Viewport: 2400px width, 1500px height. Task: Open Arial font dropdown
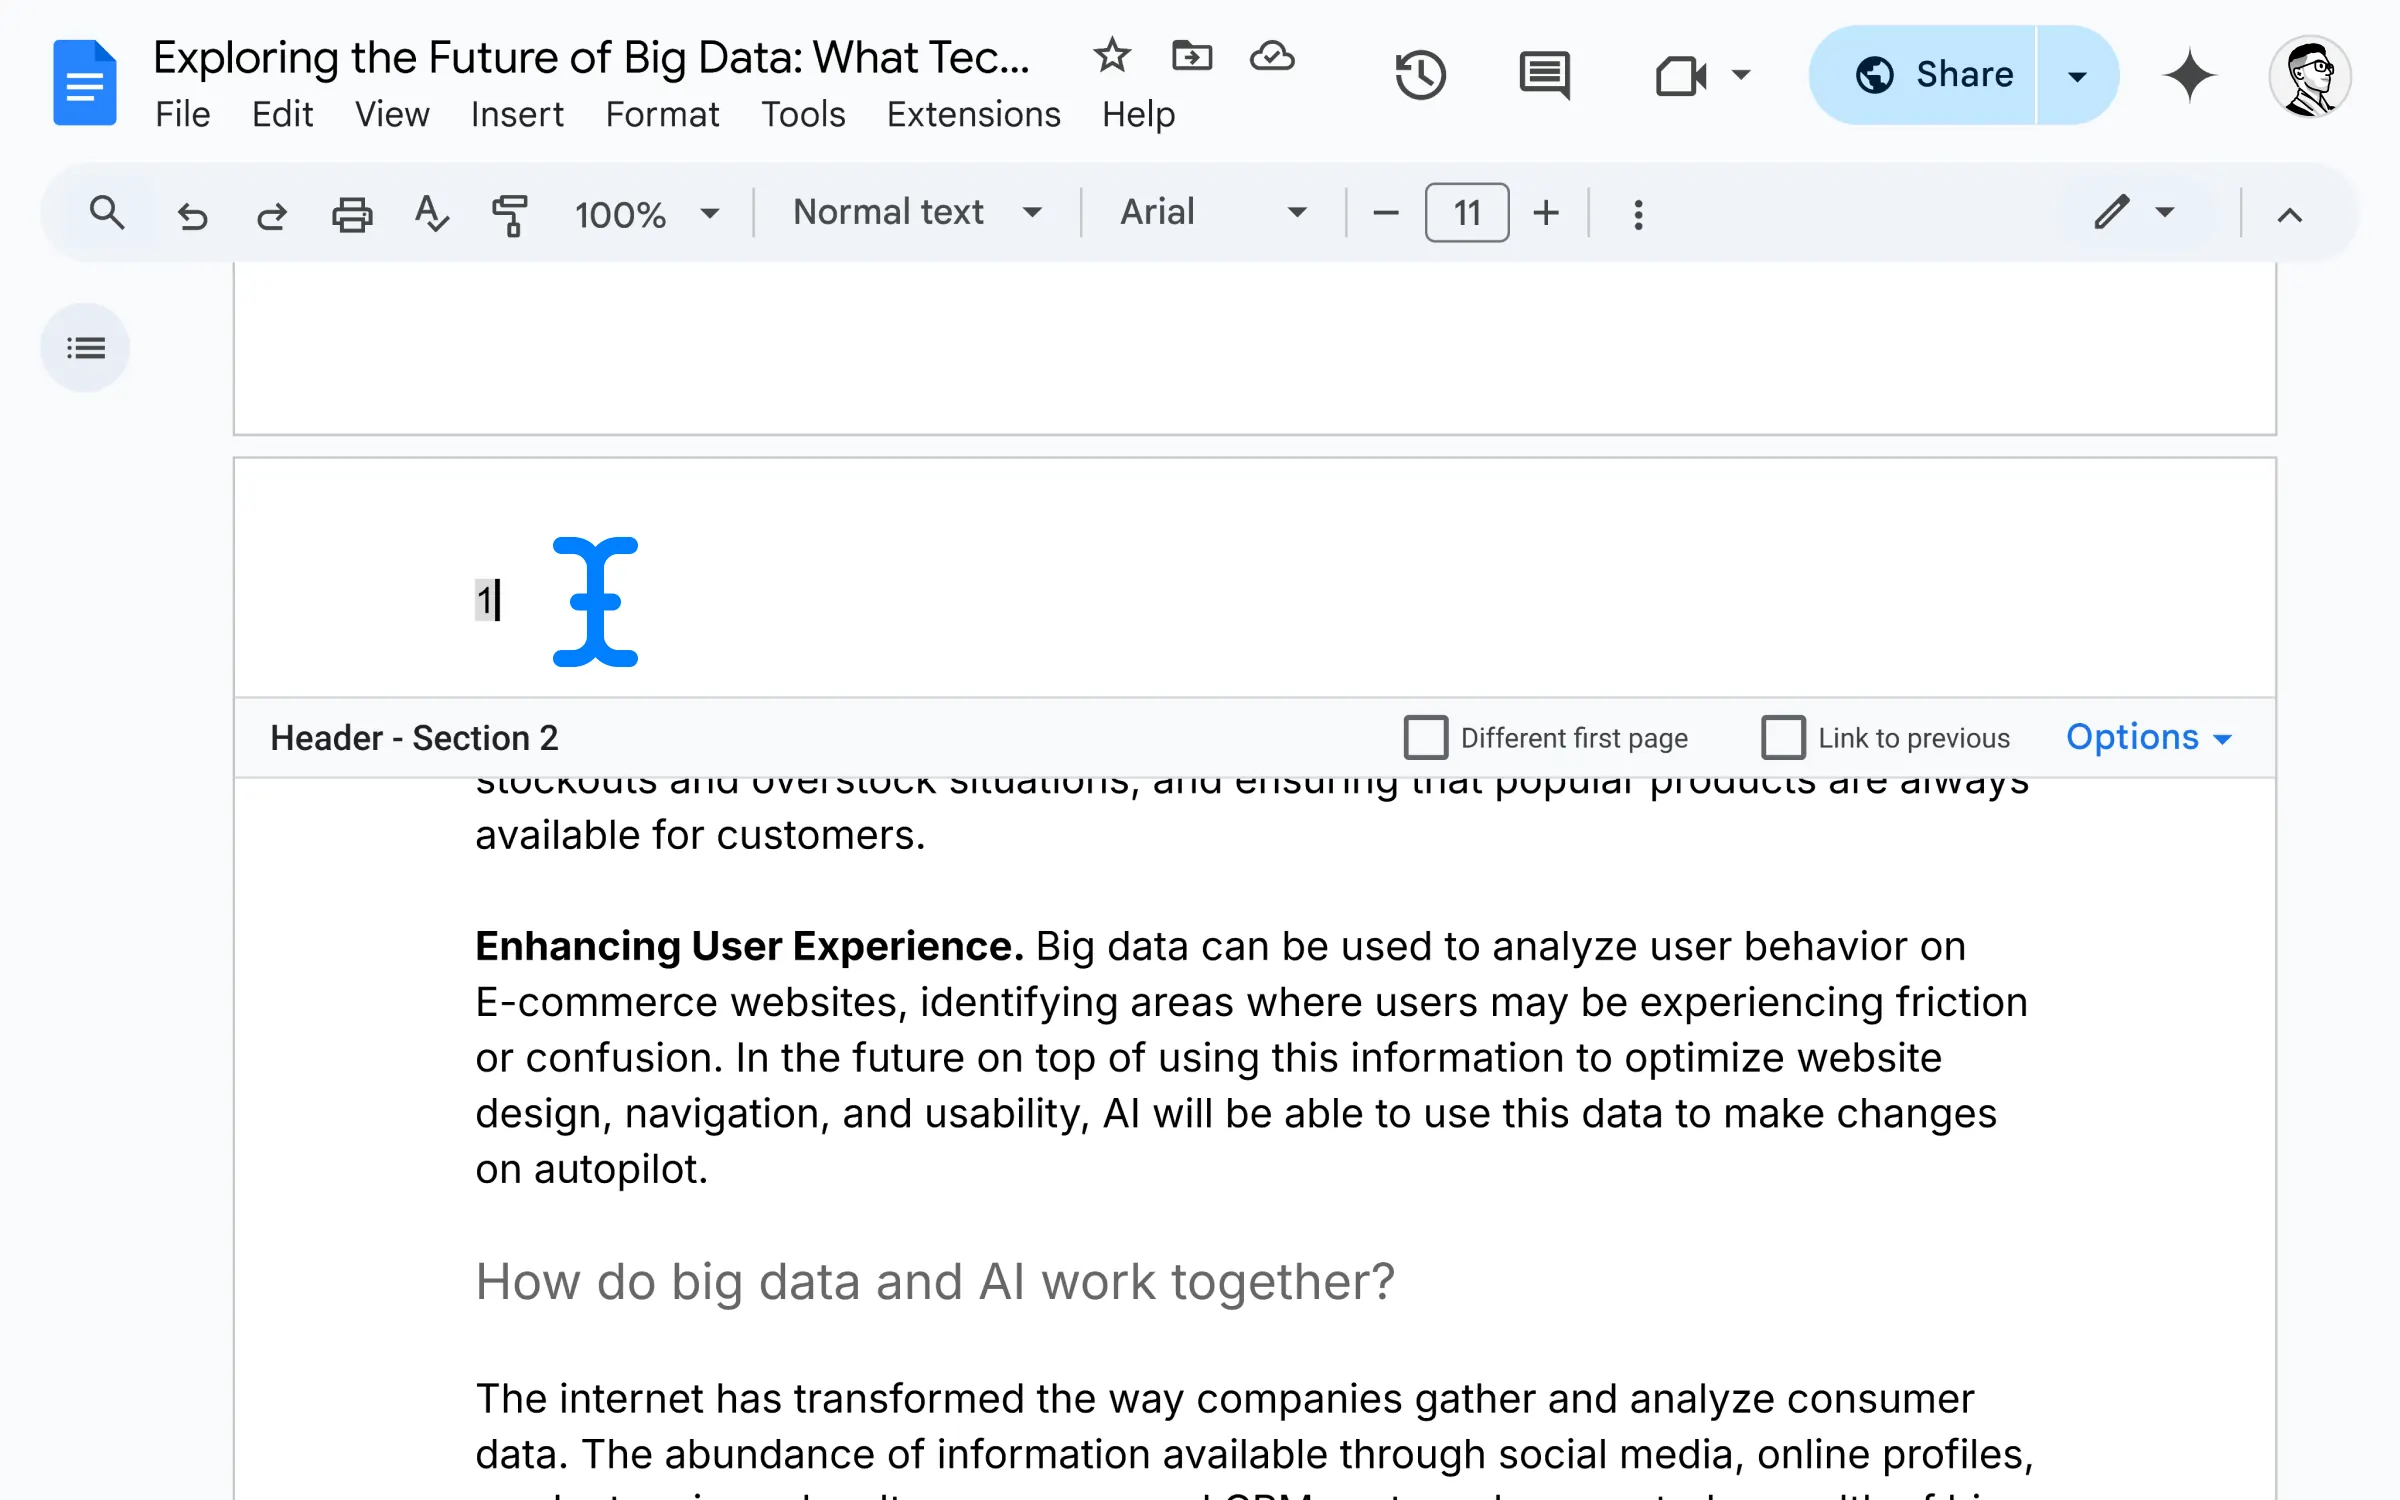point(1213,212)
